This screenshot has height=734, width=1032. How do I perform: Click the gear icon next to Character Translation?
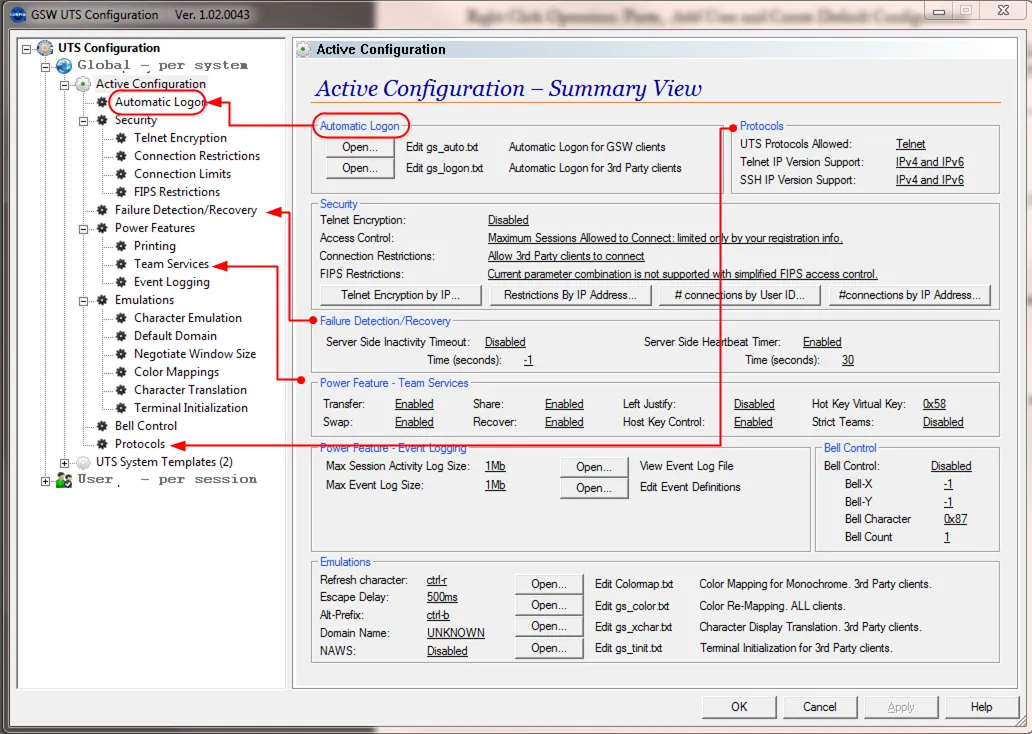121,390
